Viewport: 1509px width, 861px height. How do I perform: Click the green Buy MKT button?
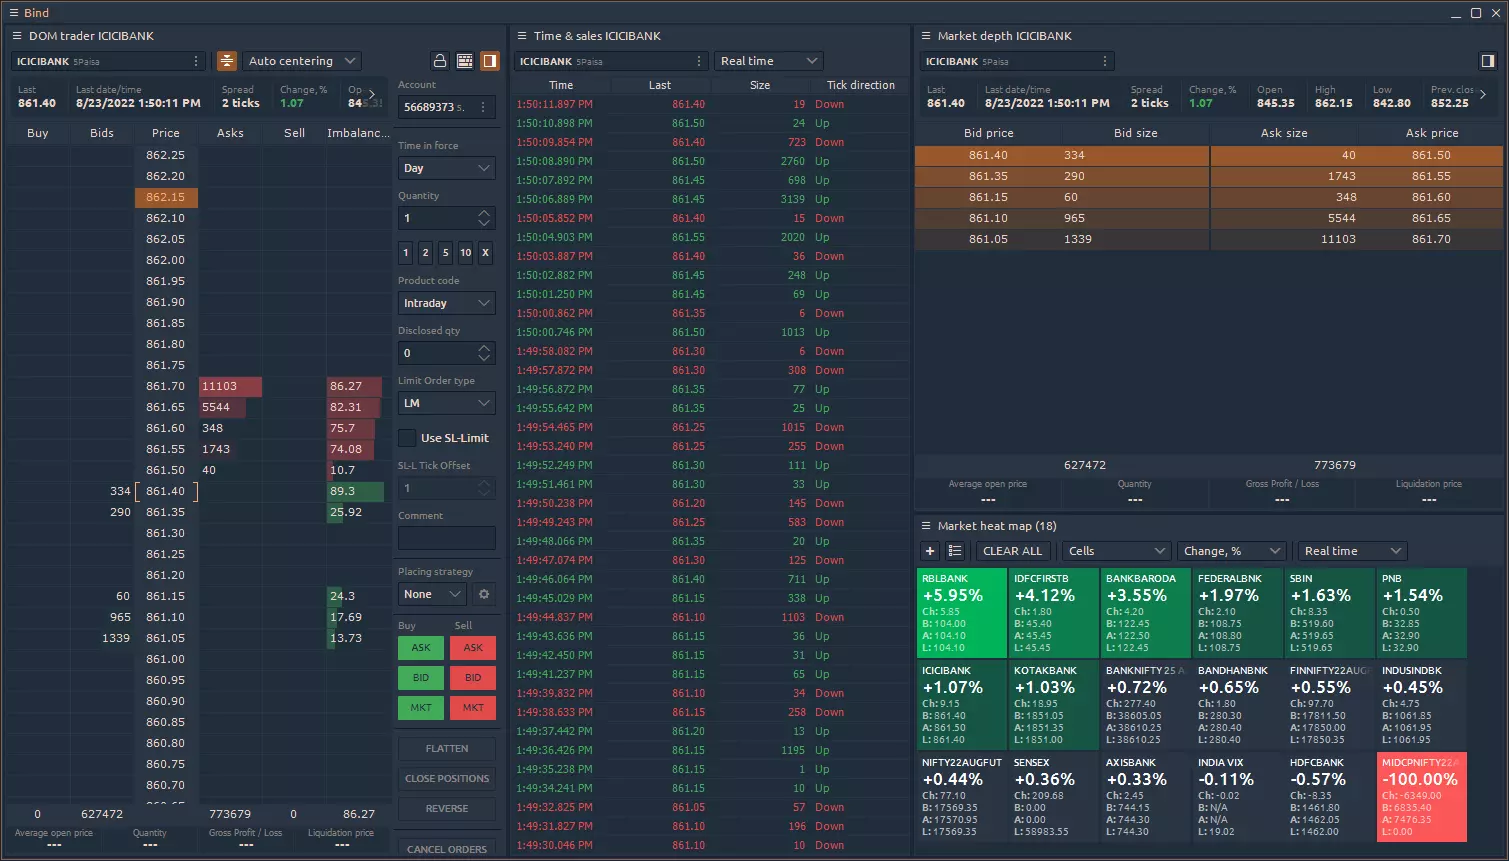(421, 708)
